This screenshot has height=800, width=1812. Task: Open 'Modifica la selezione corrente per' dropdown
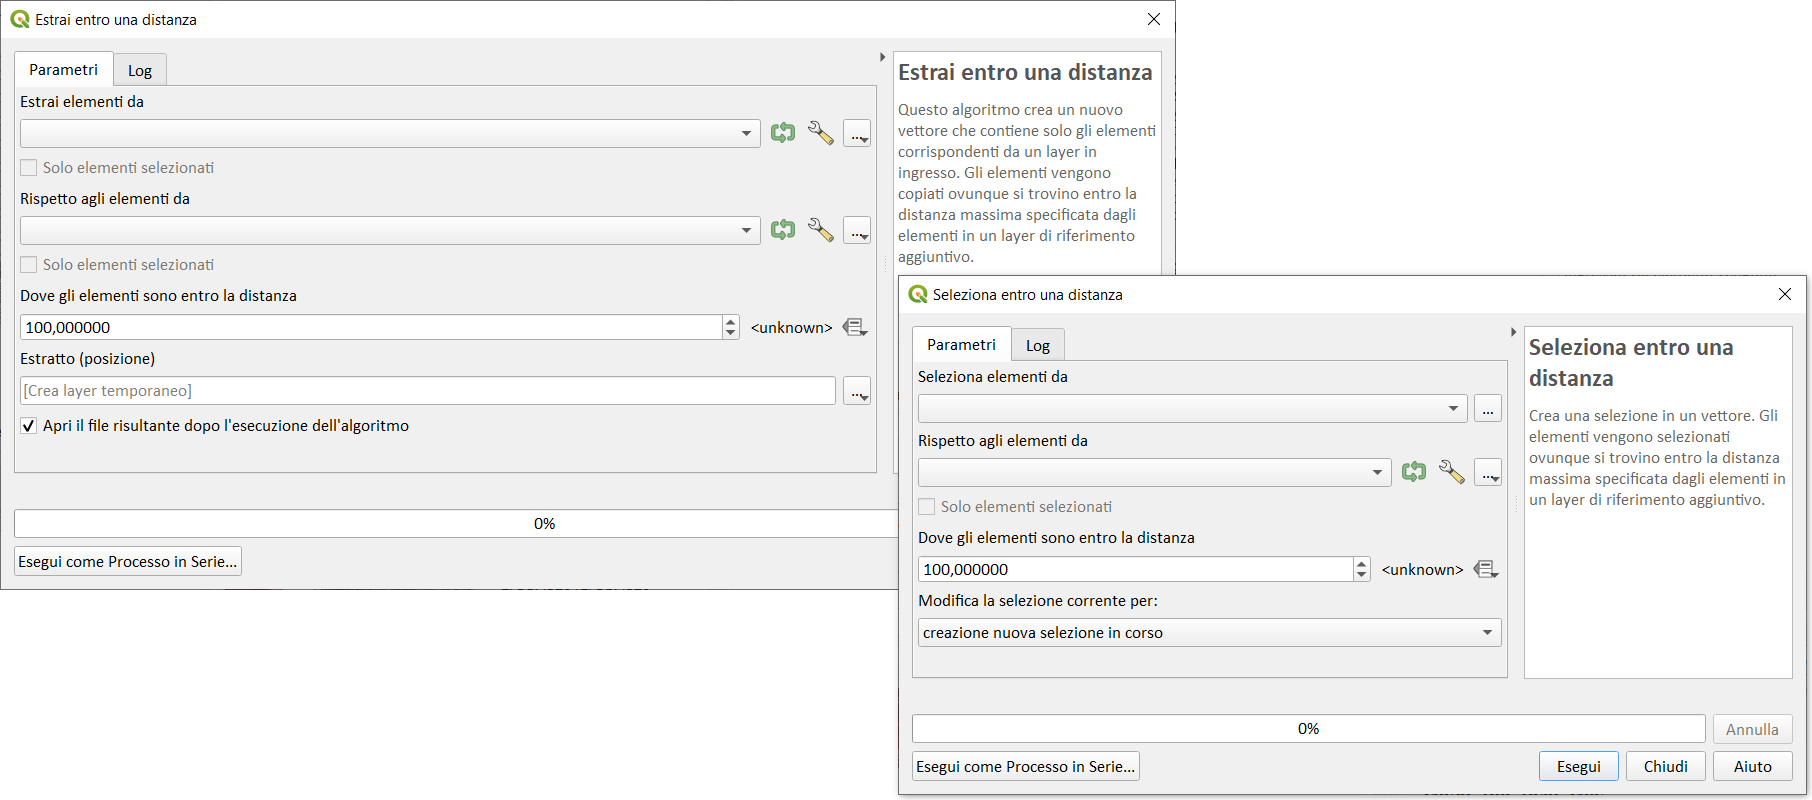(1209, 633)
